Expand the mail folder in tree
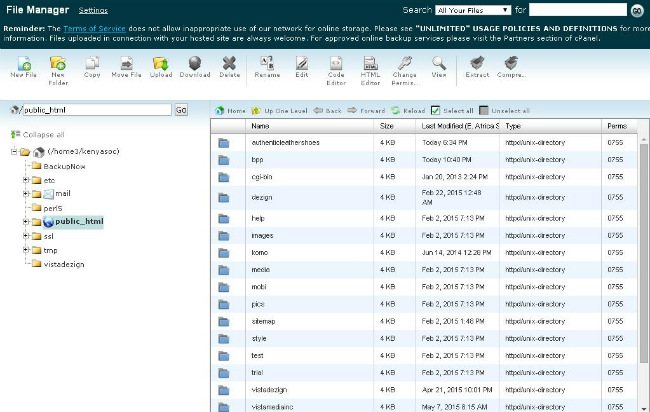This screenshot has width=650, height=412. [25, 193]
